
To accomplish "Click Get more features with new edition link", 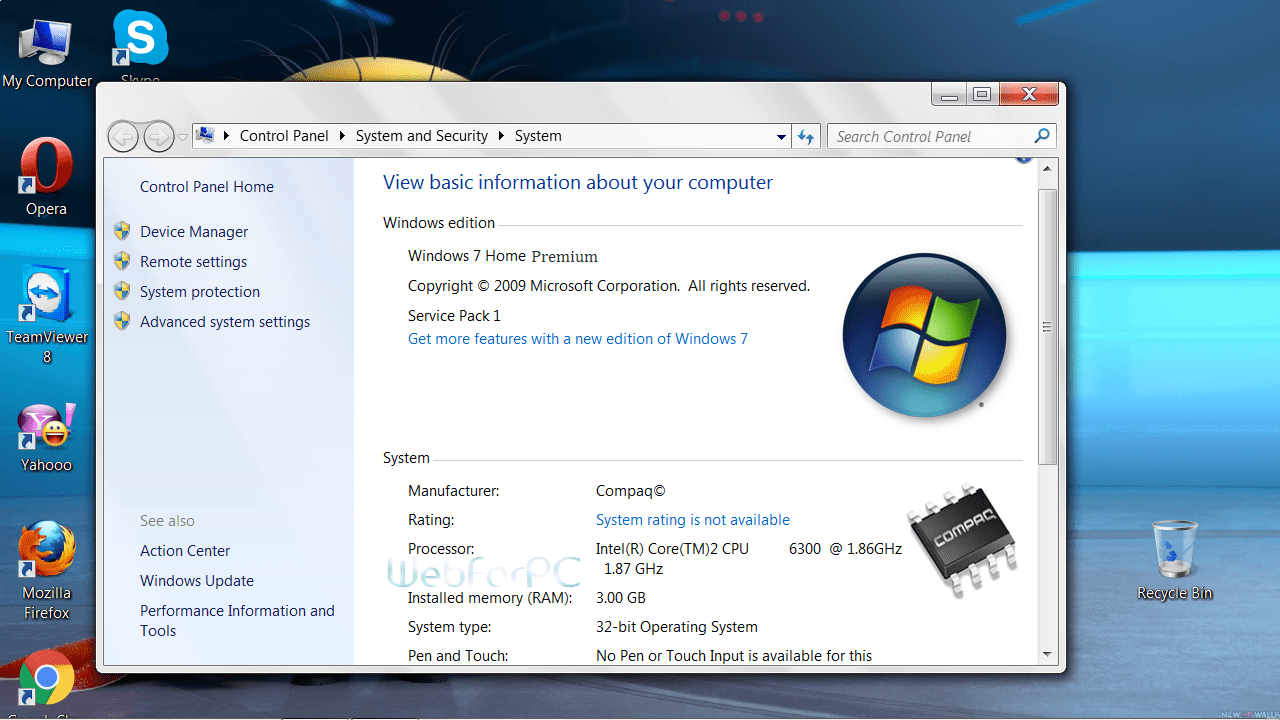I will [578, 339].
